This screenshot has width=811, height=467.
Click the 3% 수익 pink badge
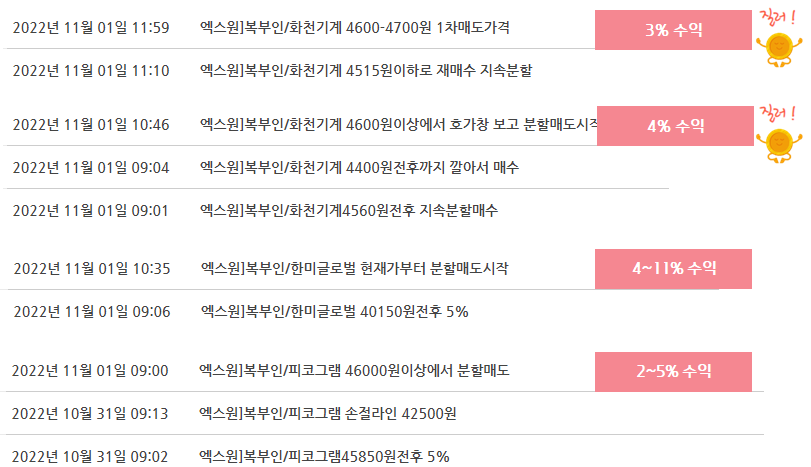(673, 30)
